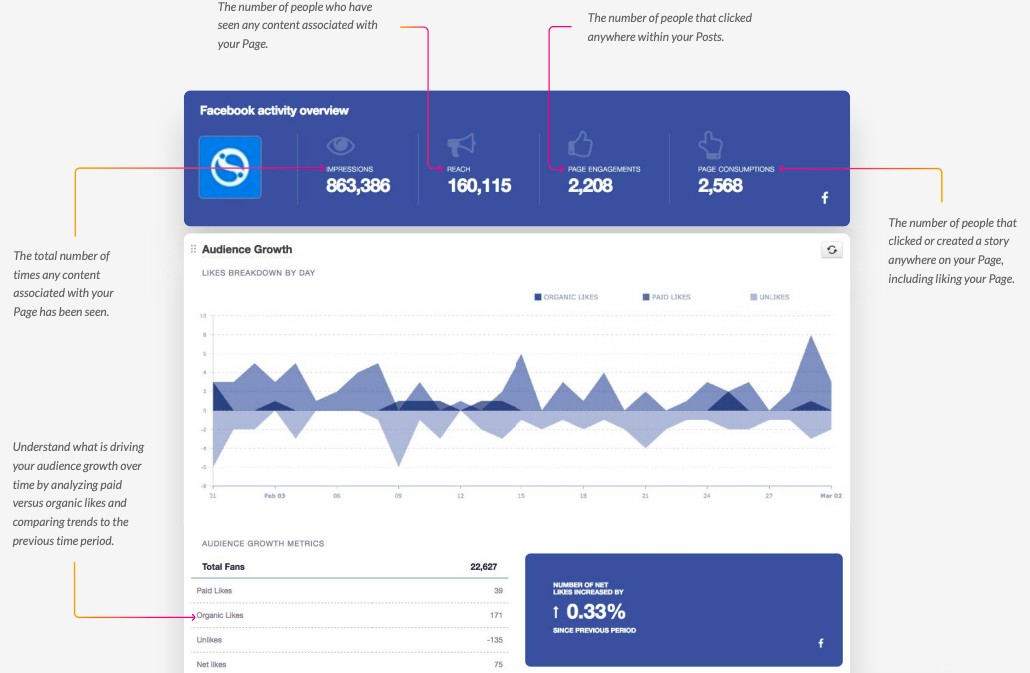Image resolution: width=1030 pixels, height=673 pixels.
Task: Toggle the Organic Likes legend series
Action: coord(566,297)
